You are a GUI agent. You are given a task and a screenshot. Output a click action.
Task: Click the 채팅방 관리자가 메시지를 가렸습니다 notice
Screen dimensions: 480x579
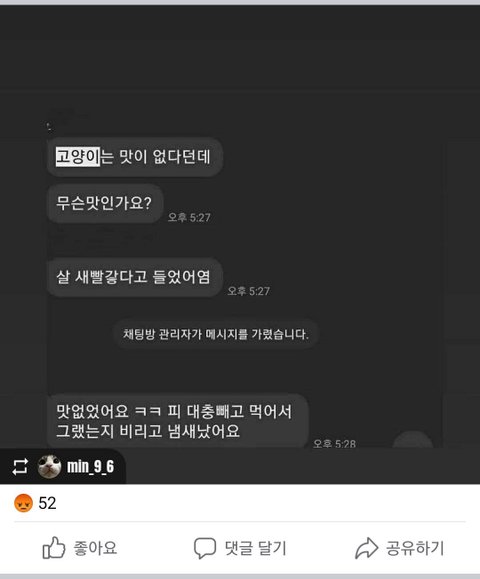[x=216, y=334]
